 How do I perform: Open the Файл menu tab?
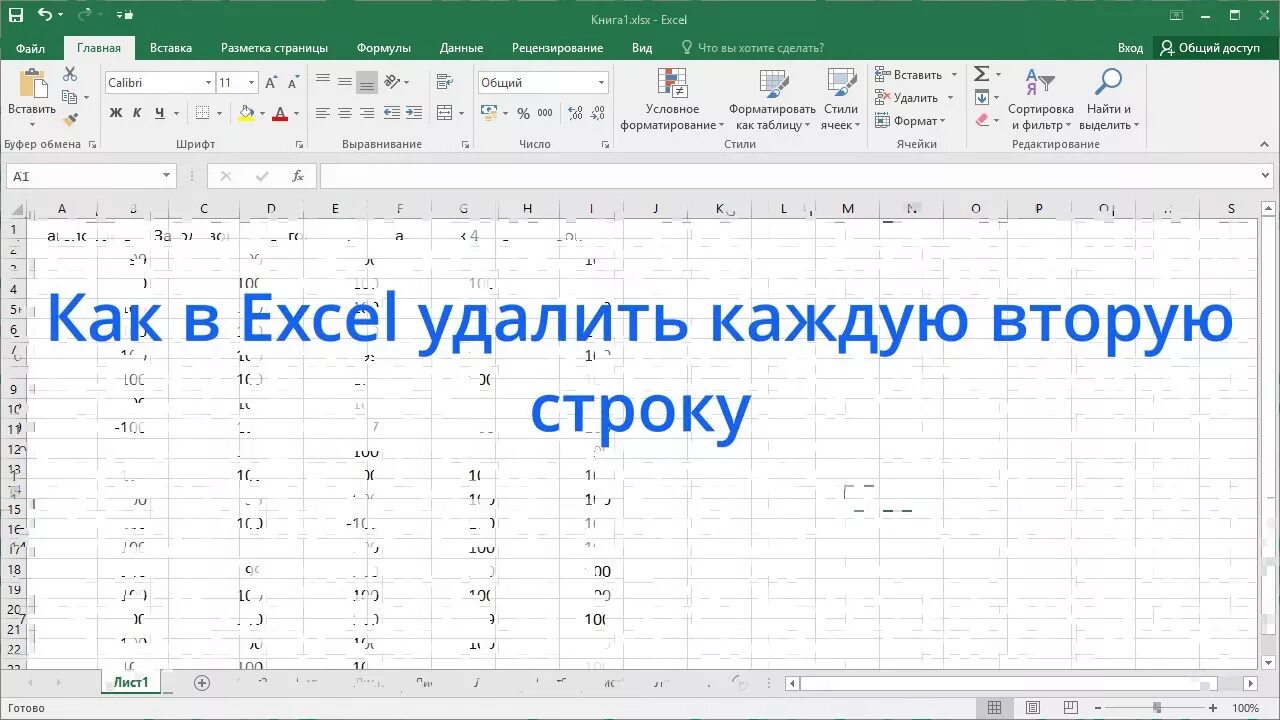pyautogui.click(x=30, y=48)
